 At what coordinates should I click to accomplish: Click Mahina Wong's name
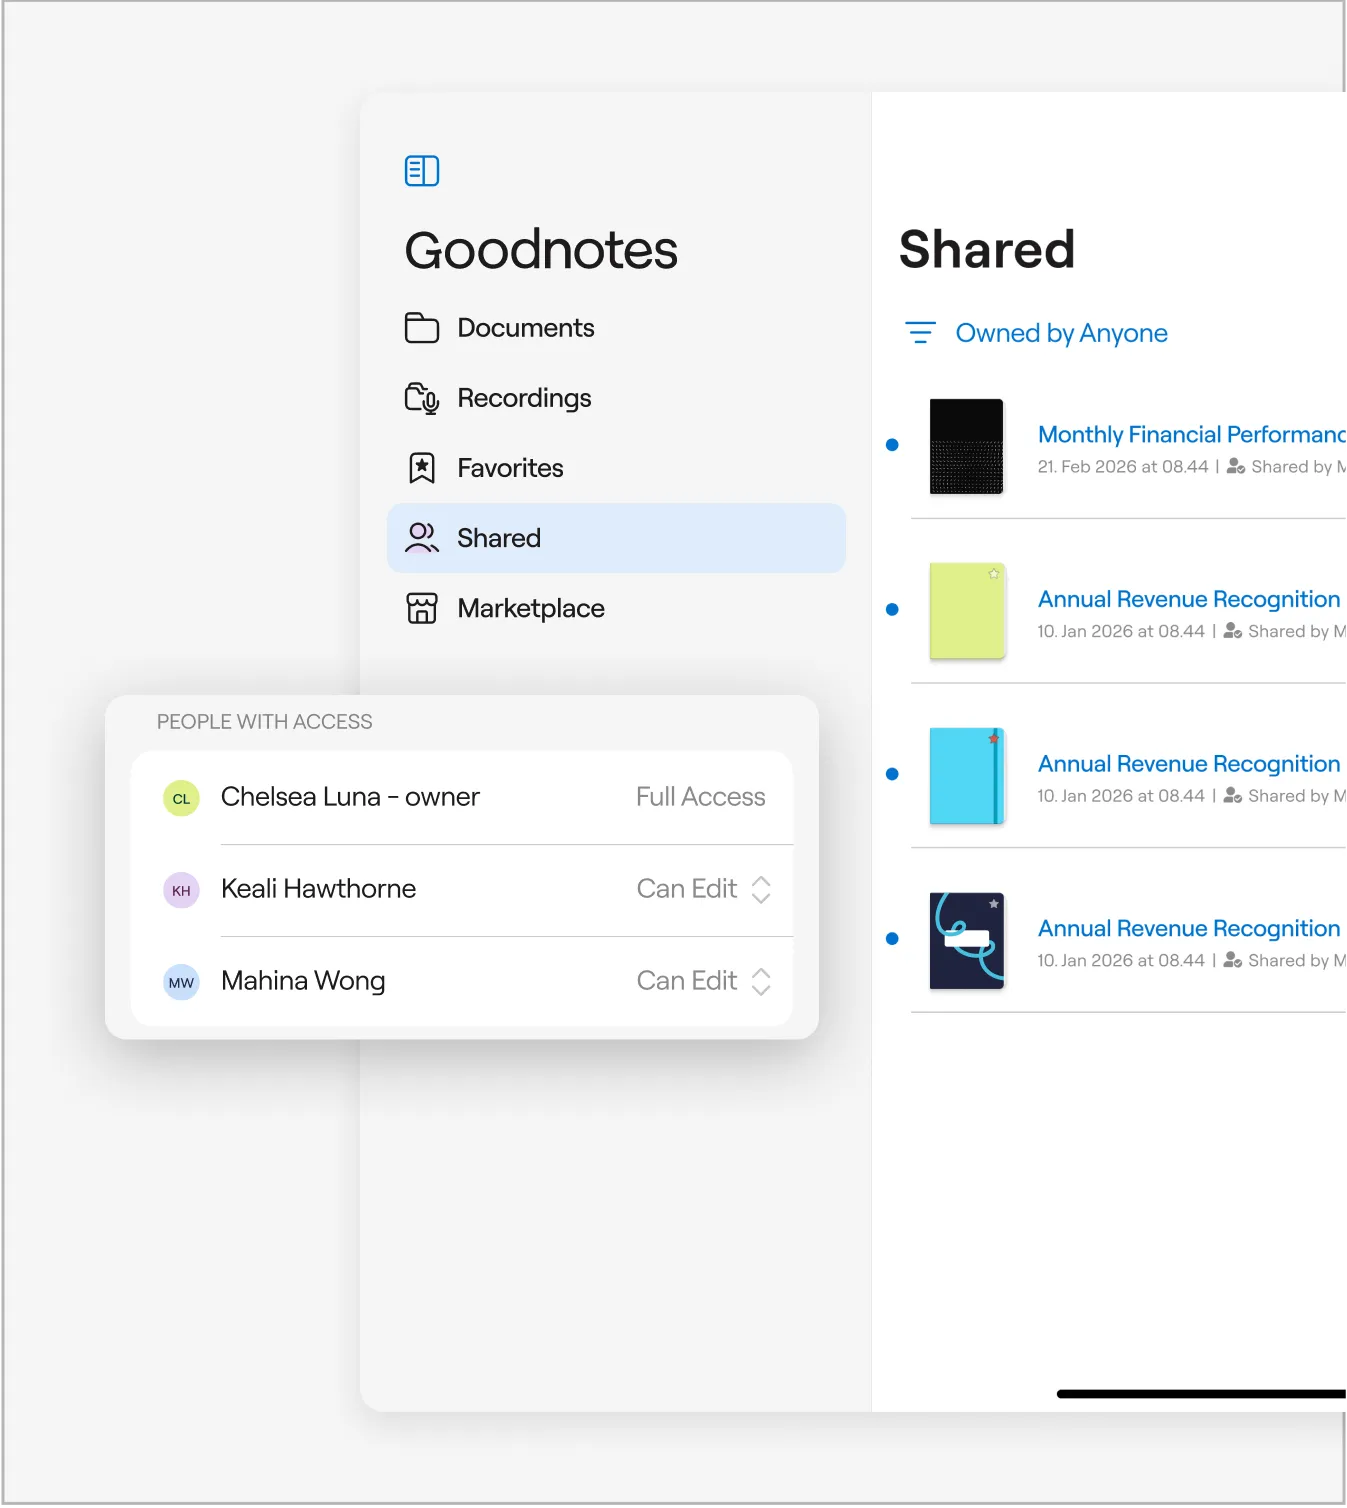click(x=303, y=981)
